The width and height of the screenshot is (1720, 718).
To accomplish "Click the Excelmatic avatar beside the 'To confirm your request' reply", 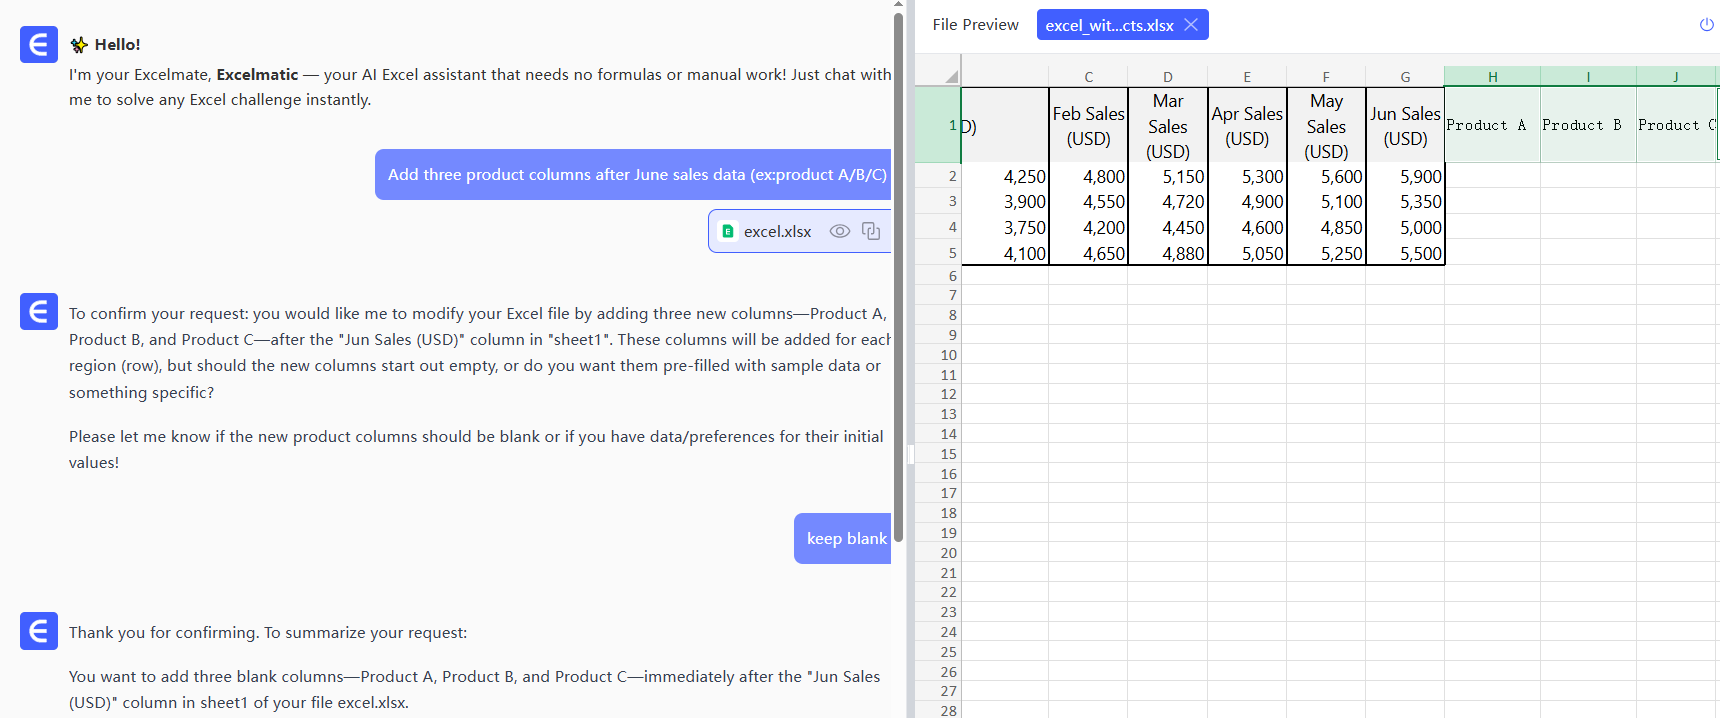I will pos(38,312).
